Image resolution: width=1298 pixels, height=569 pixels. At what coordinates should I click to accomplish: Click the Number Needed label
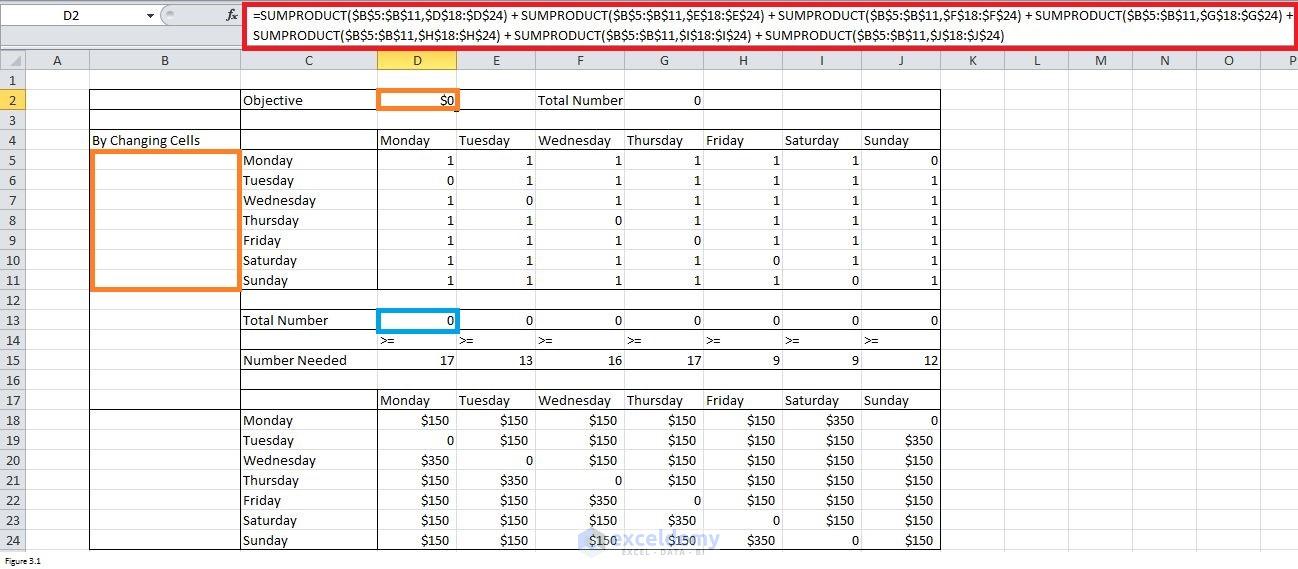point(309,360)
